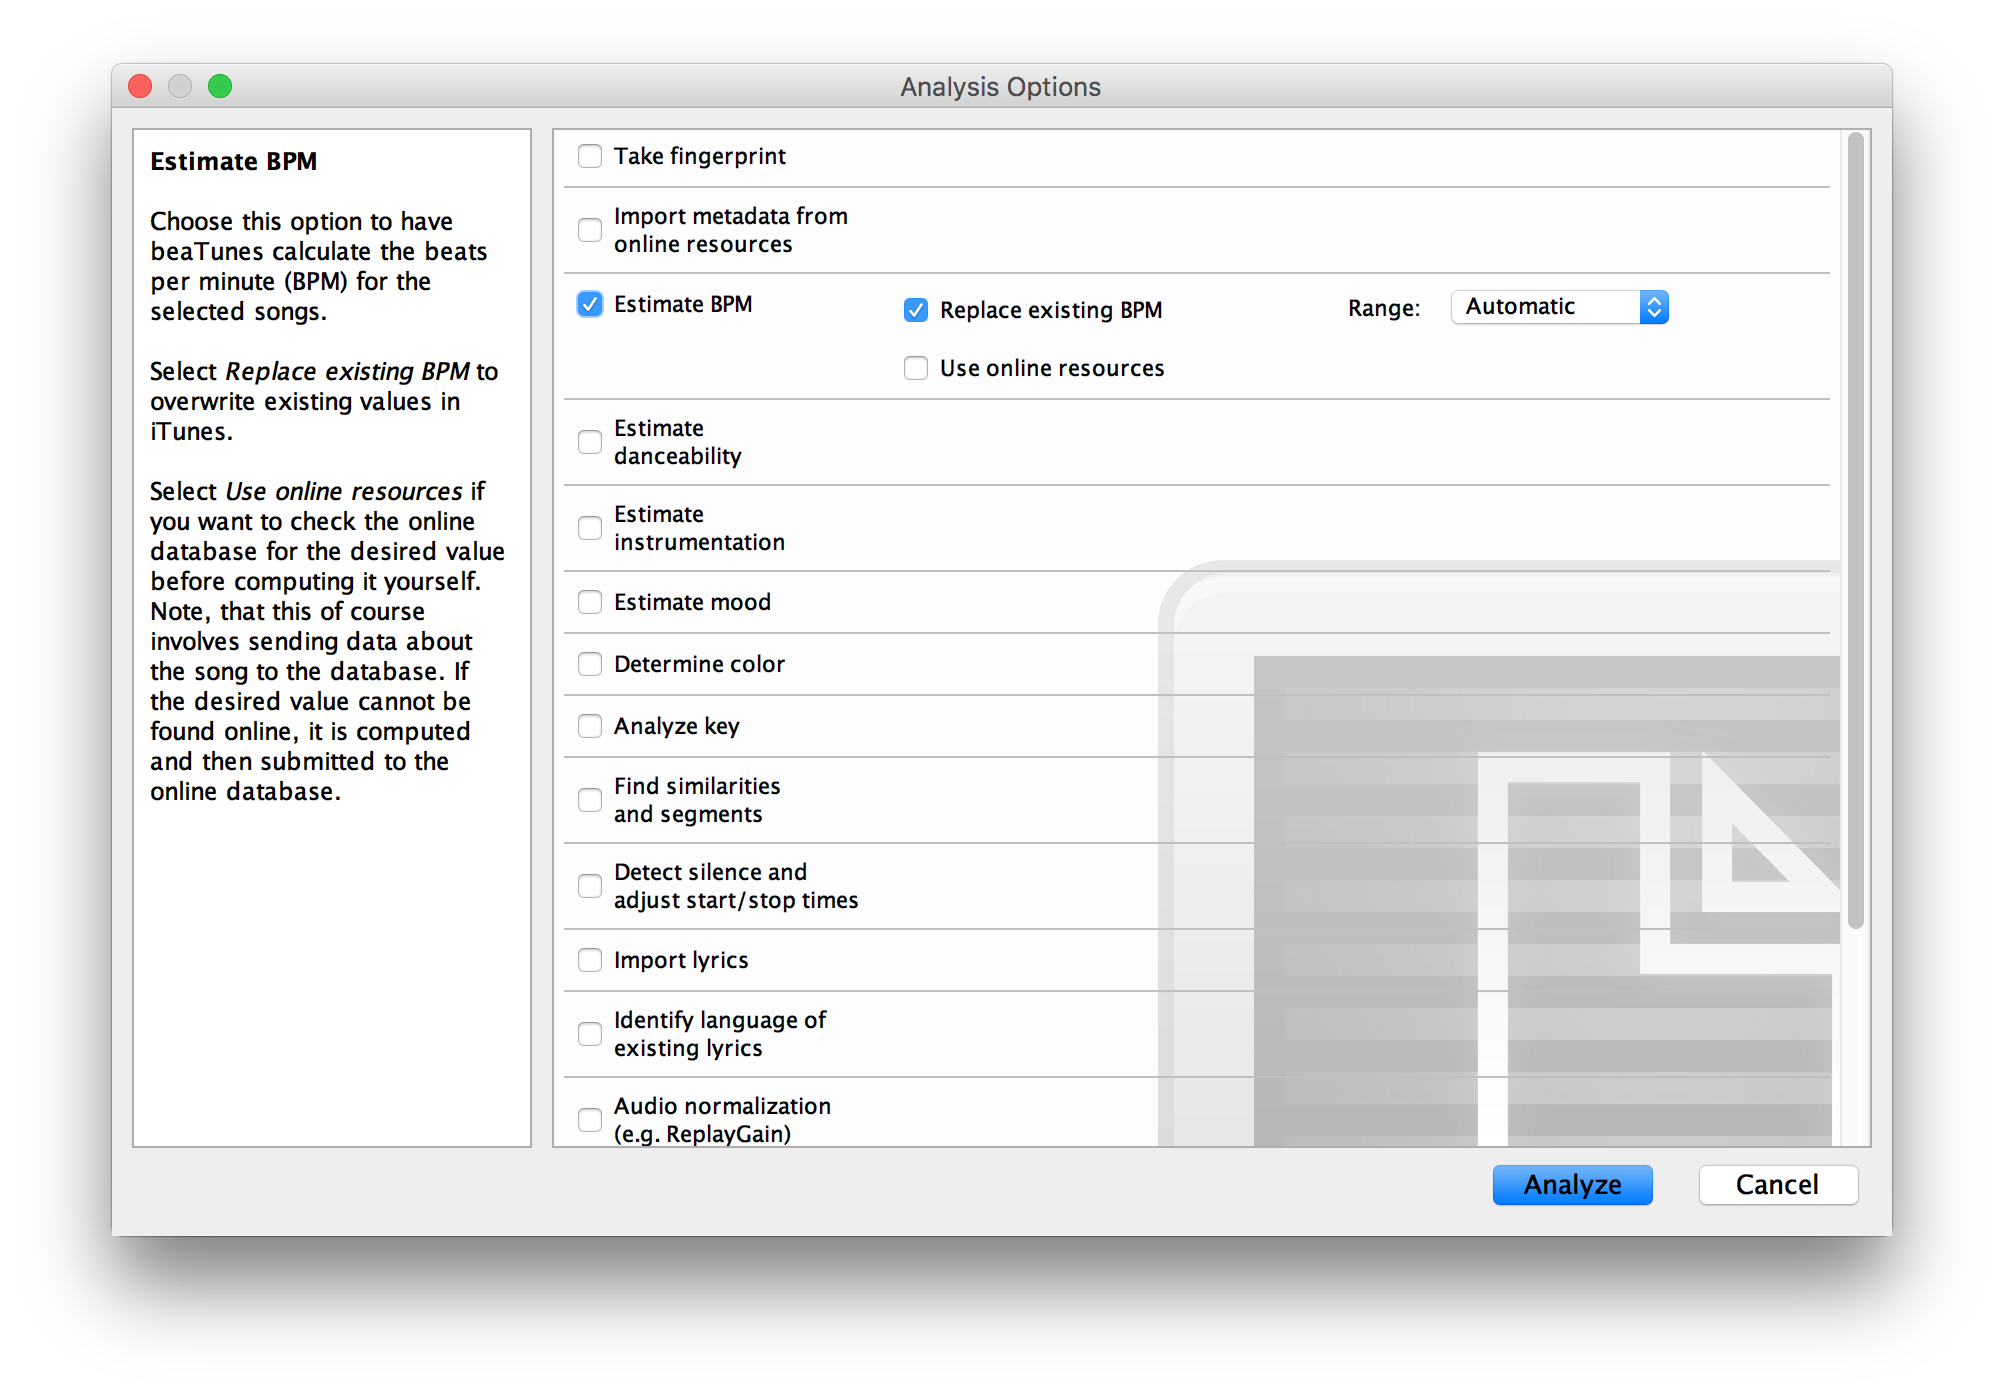
Task: Disable Replace existing BPM
Action: coord(916,310)
